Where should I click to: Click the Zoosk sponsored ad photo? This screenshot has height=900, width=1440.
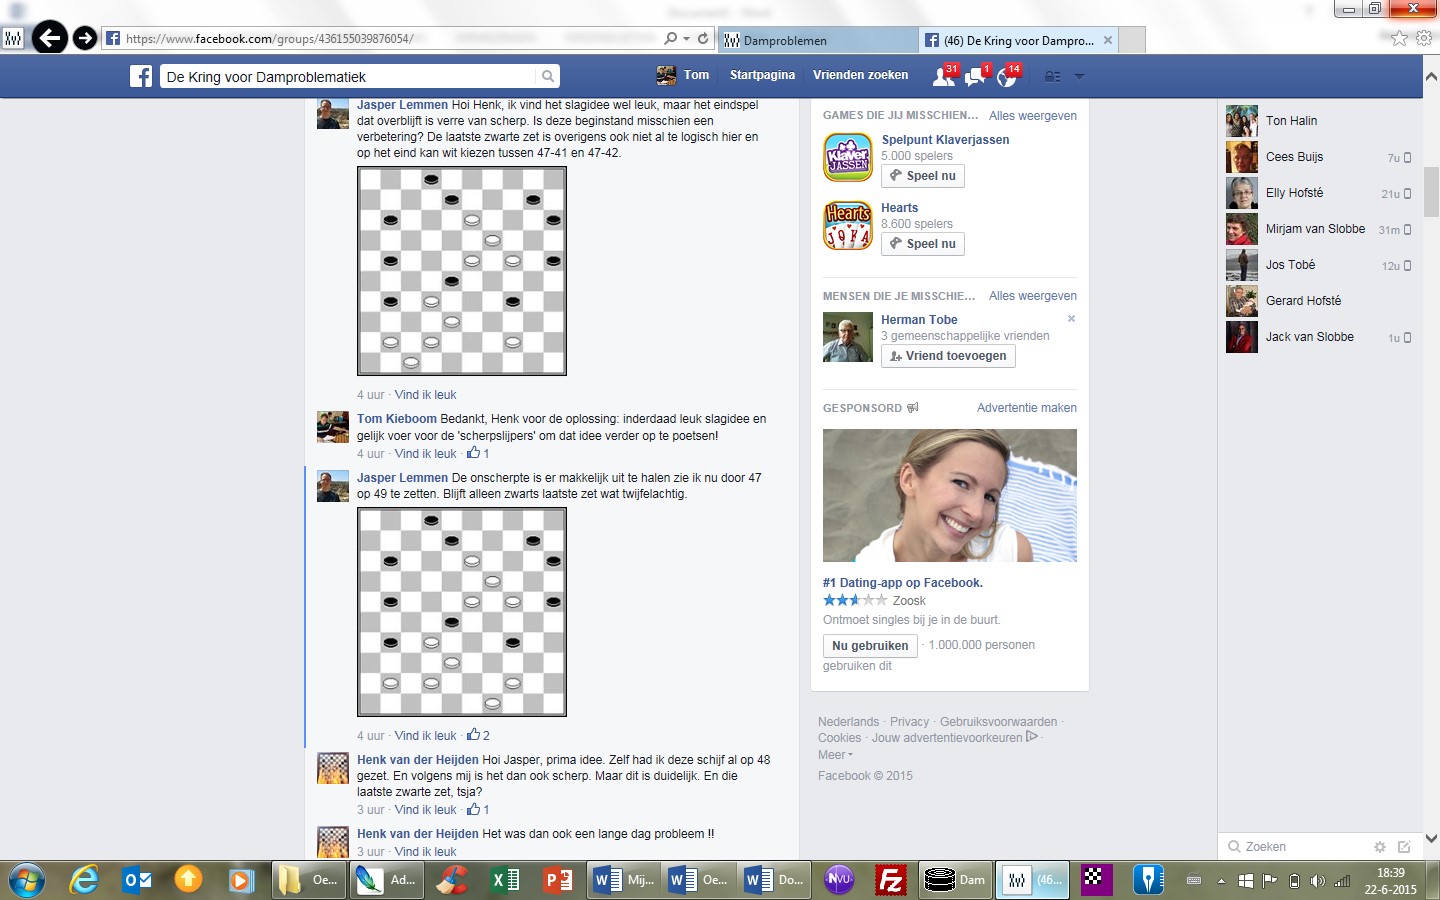(949, 495)
